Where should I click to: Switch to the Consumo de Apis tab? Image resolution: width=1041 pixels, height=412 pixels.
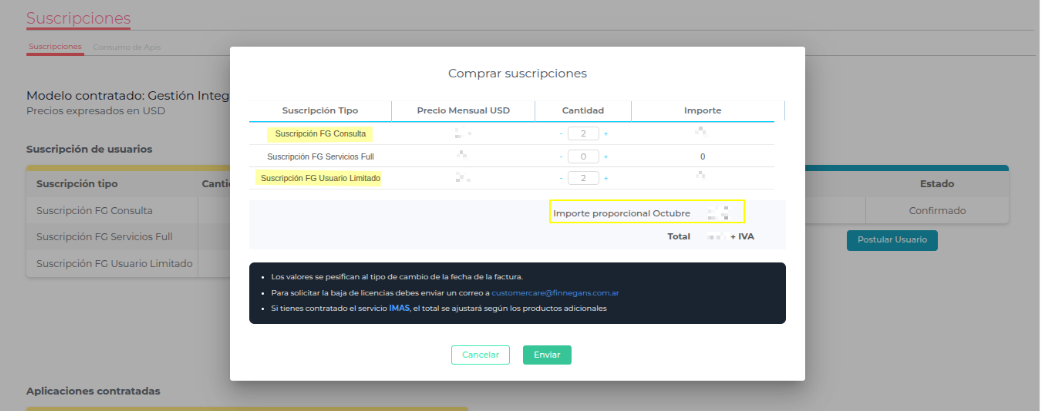point(127,47)
